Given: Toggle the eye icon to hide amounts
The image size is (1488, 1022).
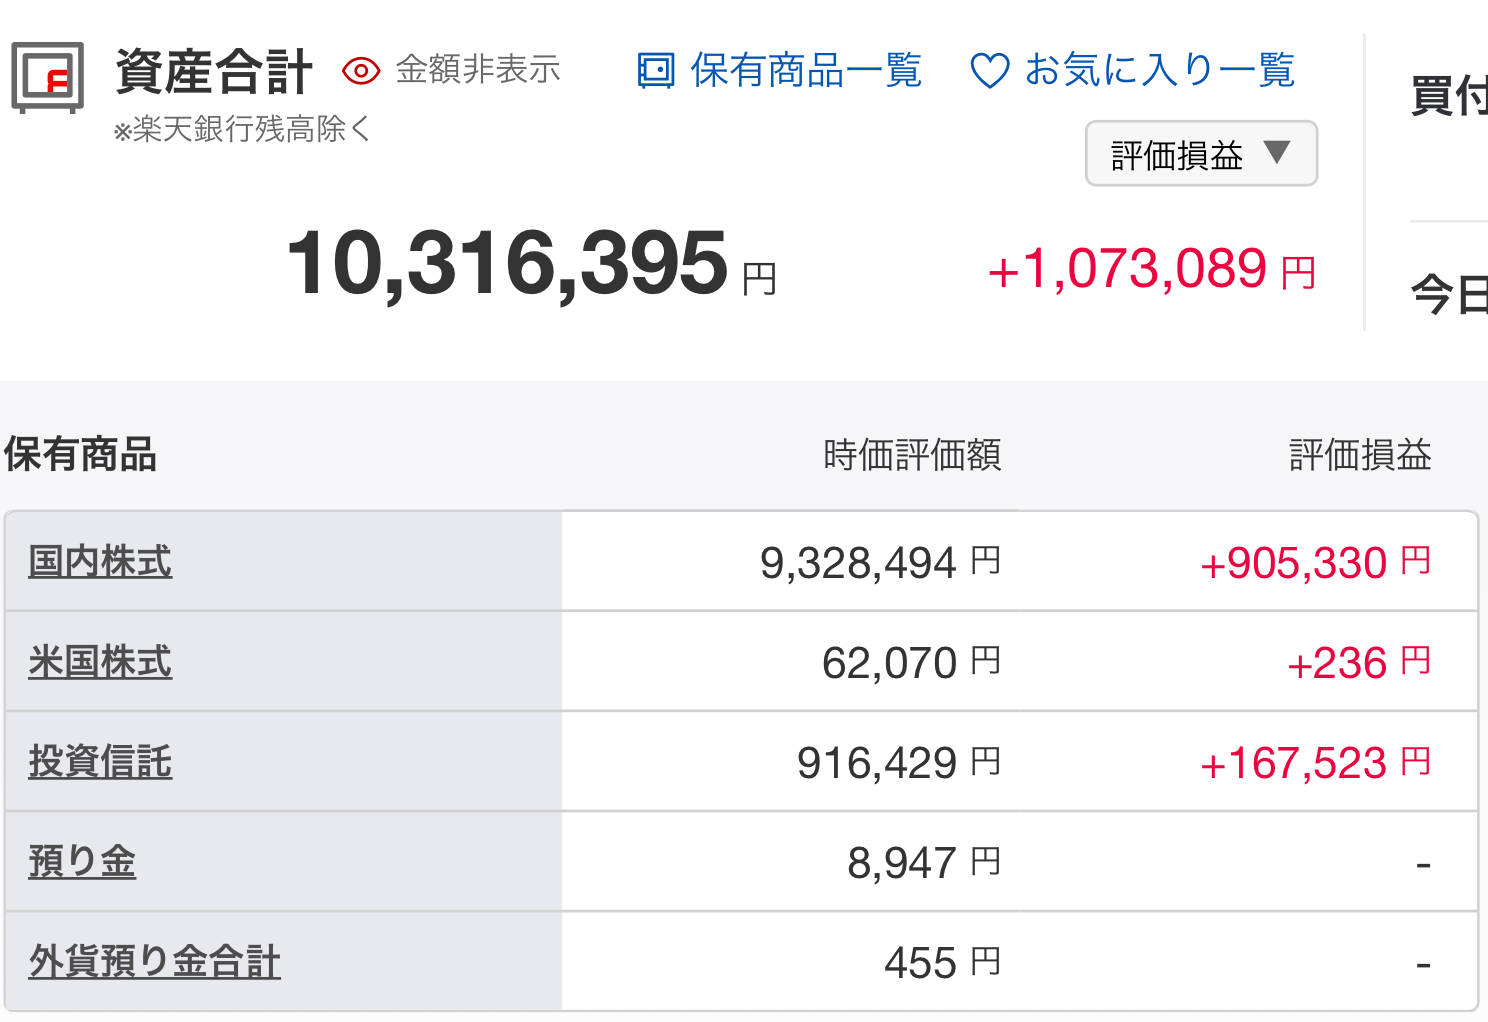Looking at the screenshot, I should click(361, 71).
